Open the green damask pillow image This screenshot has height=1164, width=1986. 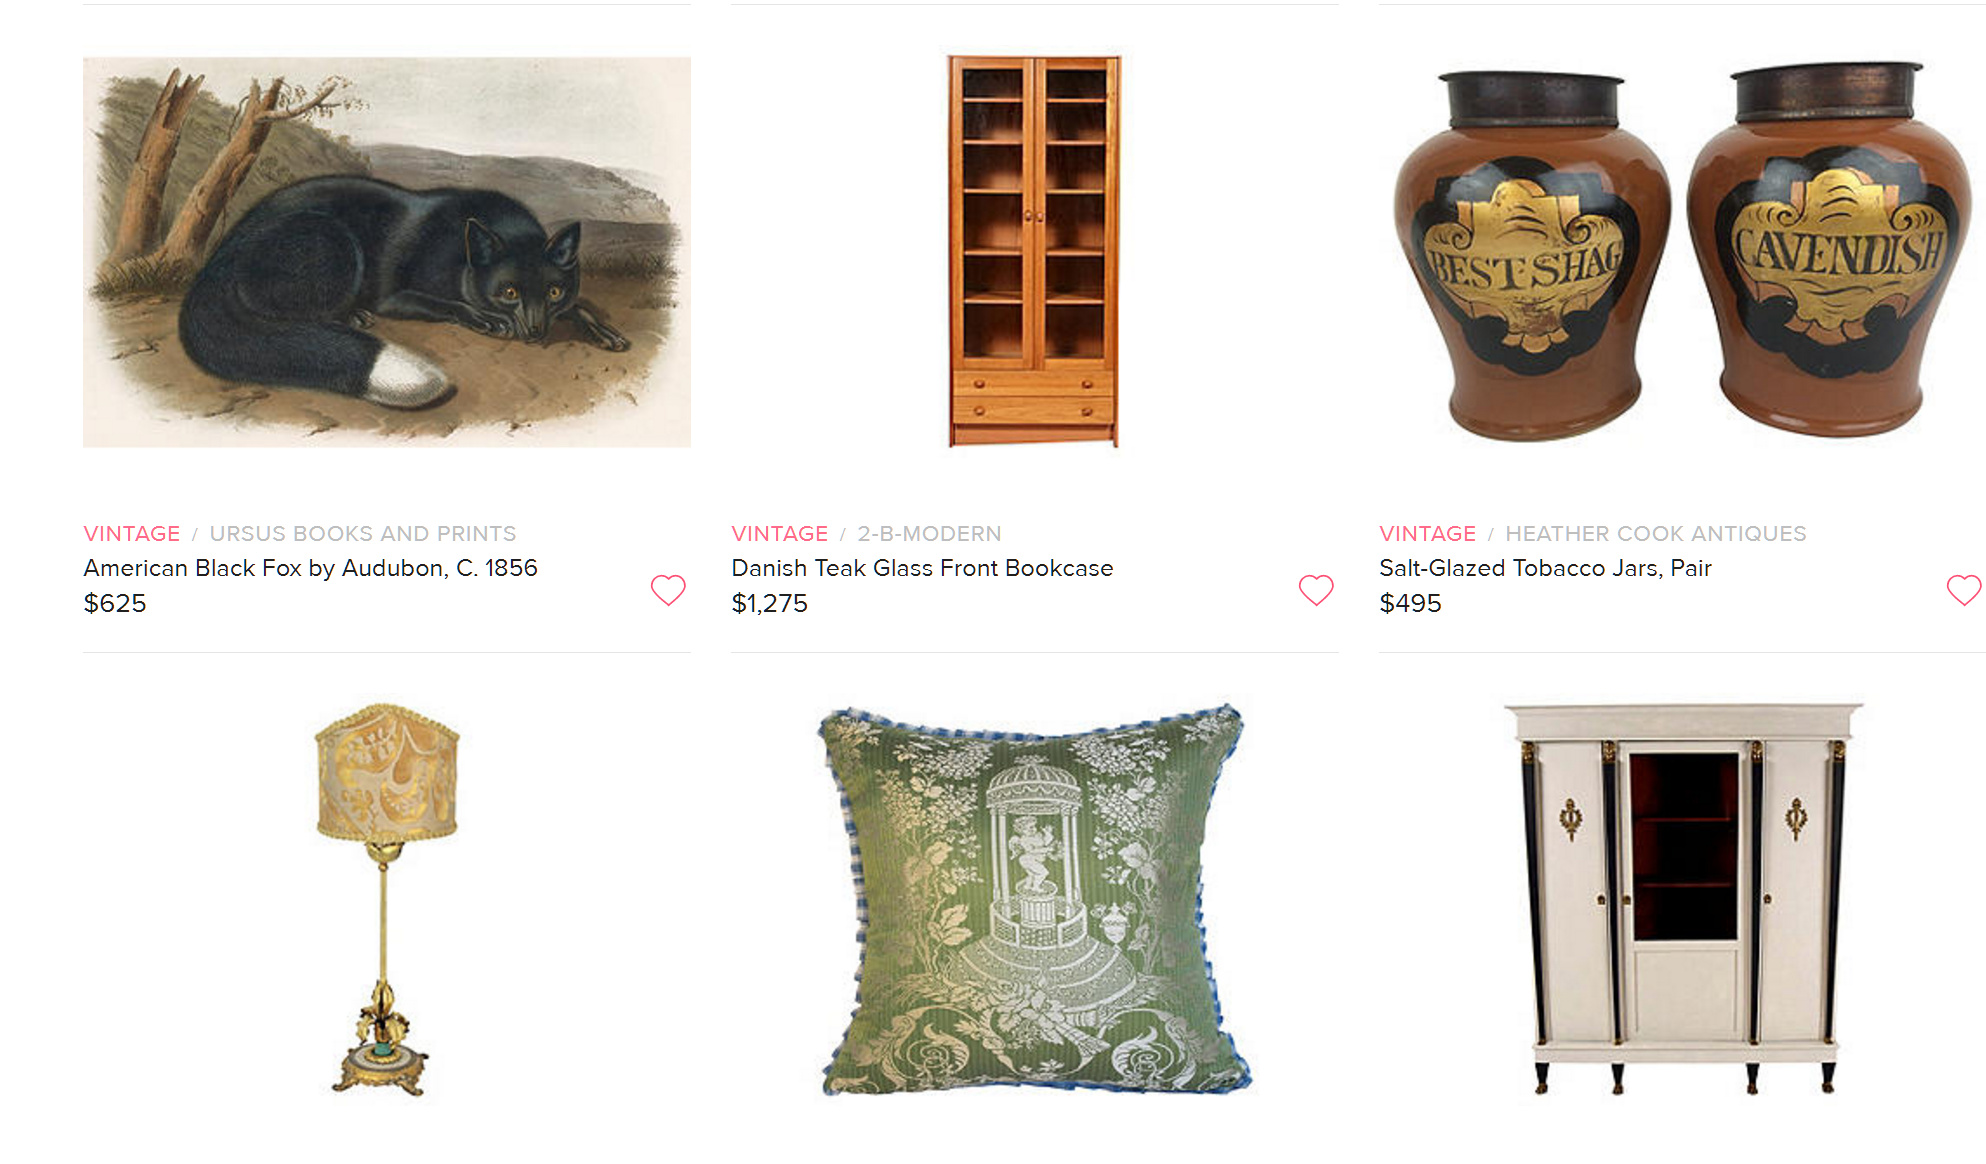[1034, 900]
